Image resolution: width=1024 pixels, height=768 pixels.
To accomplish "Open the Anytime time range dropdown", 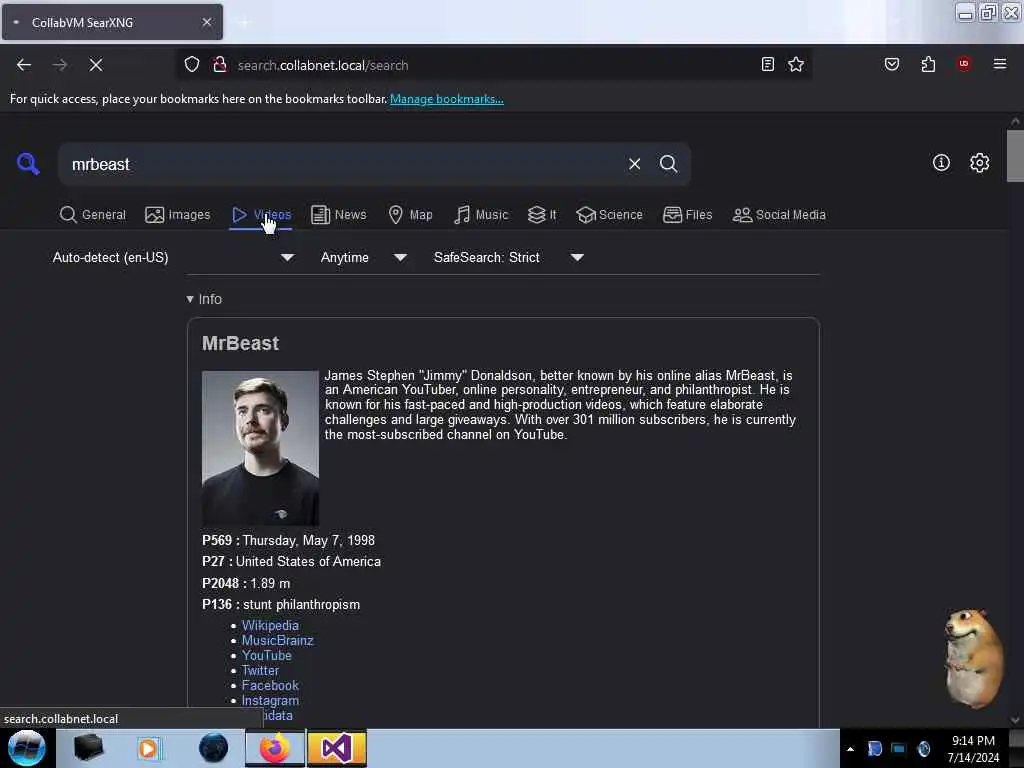I will (x=364, y=257).
